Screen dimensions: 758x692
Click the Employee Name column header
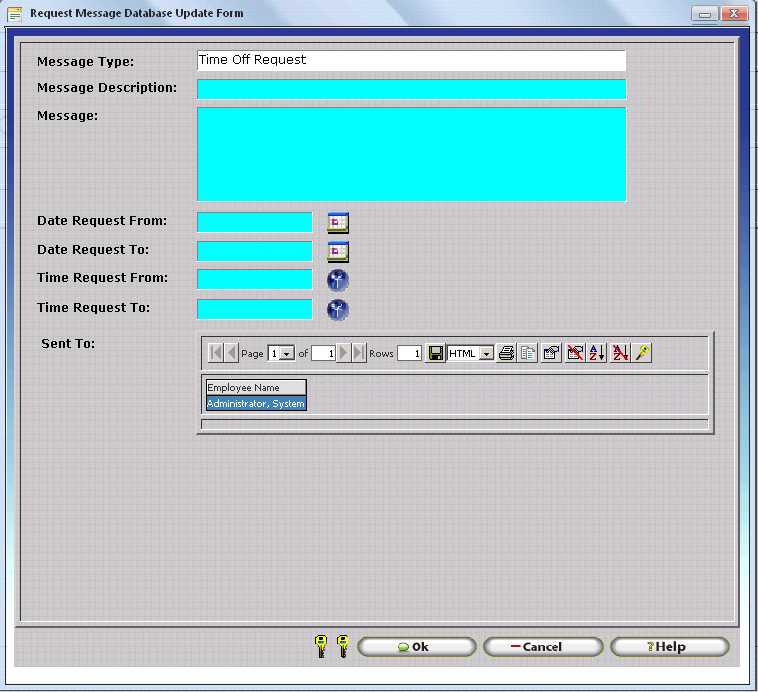click(x=256, y=388)
